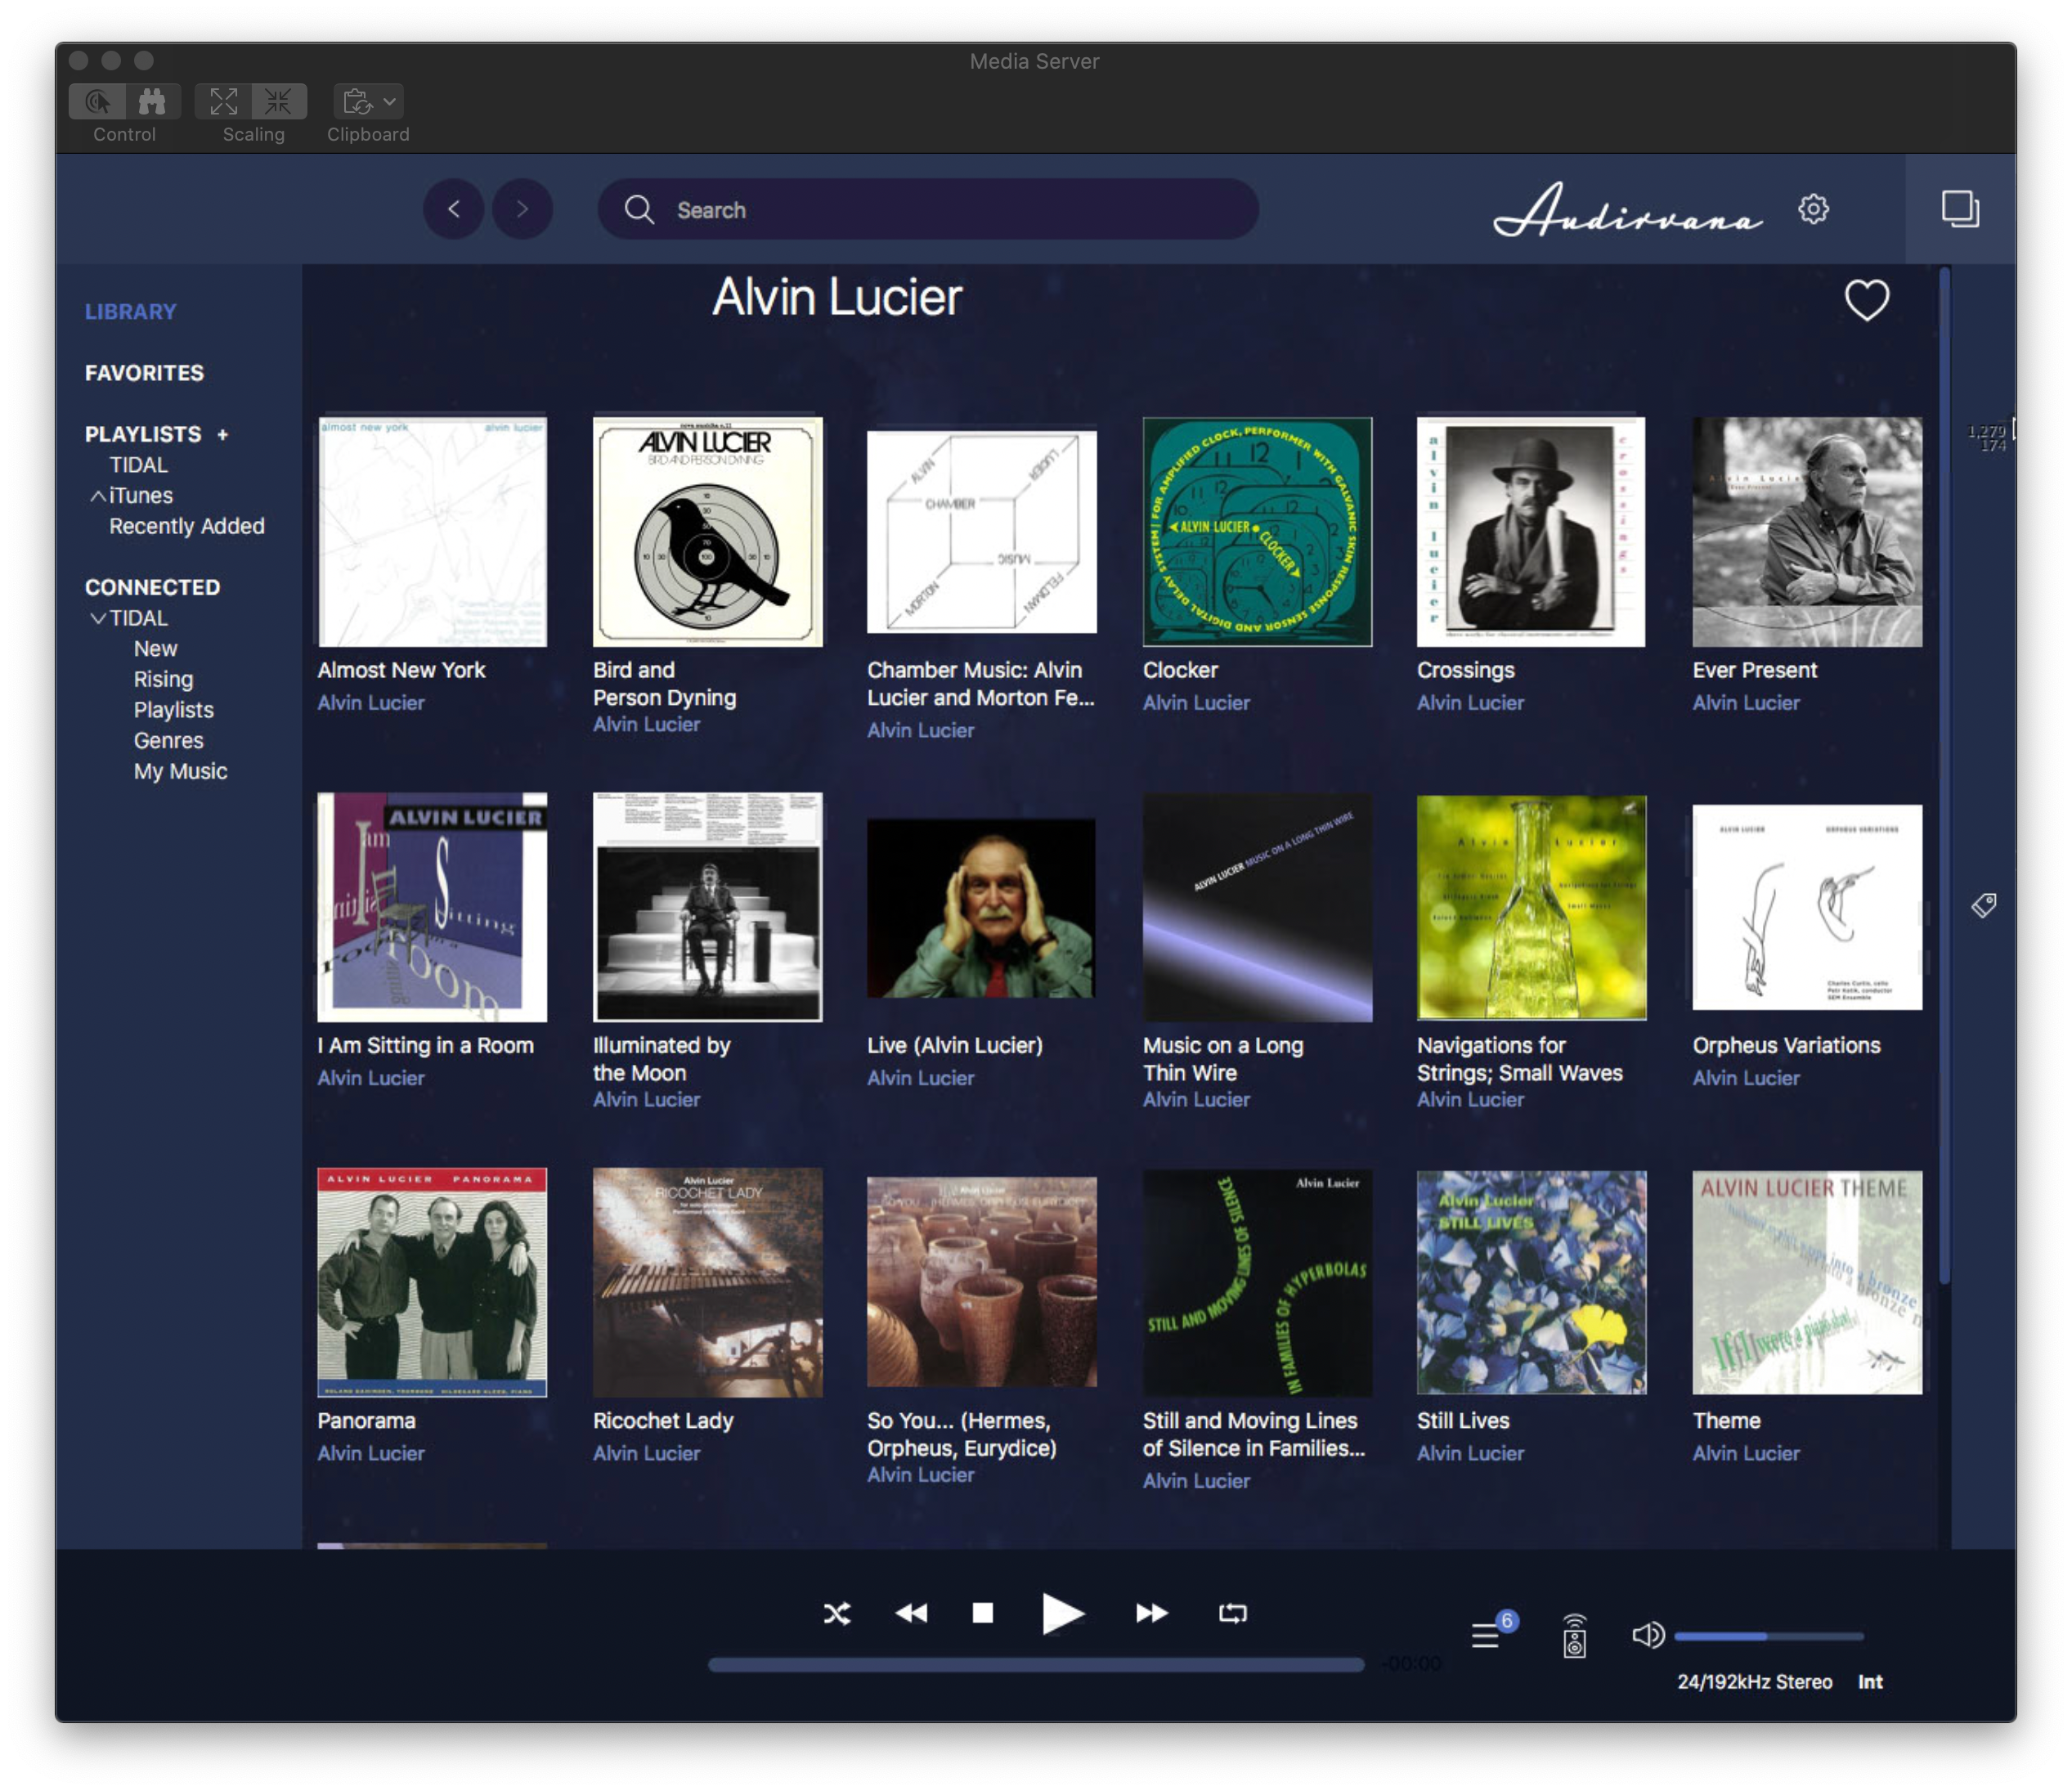Open the Ever Present album cover
Image resolution: width=2072 pixels, height=1791 pixels.
pyautogui.click(x=1807, y=531)
